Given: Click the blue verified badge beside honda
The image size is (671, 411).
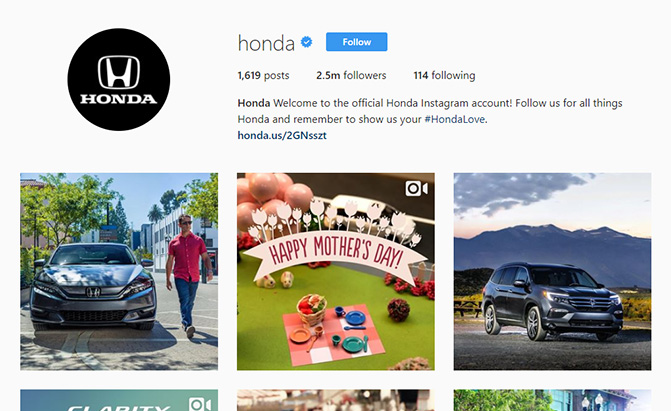Looking at the screenshot, I should click(x=306, y=42).
